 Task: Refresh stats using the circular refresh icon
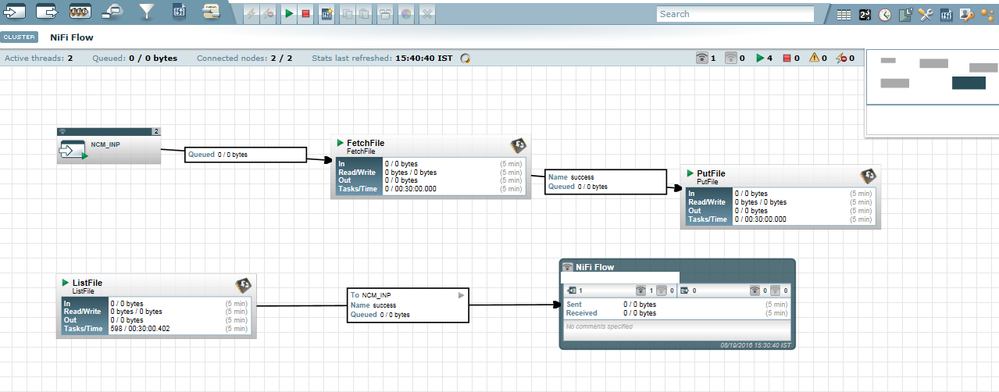(466, 58)
